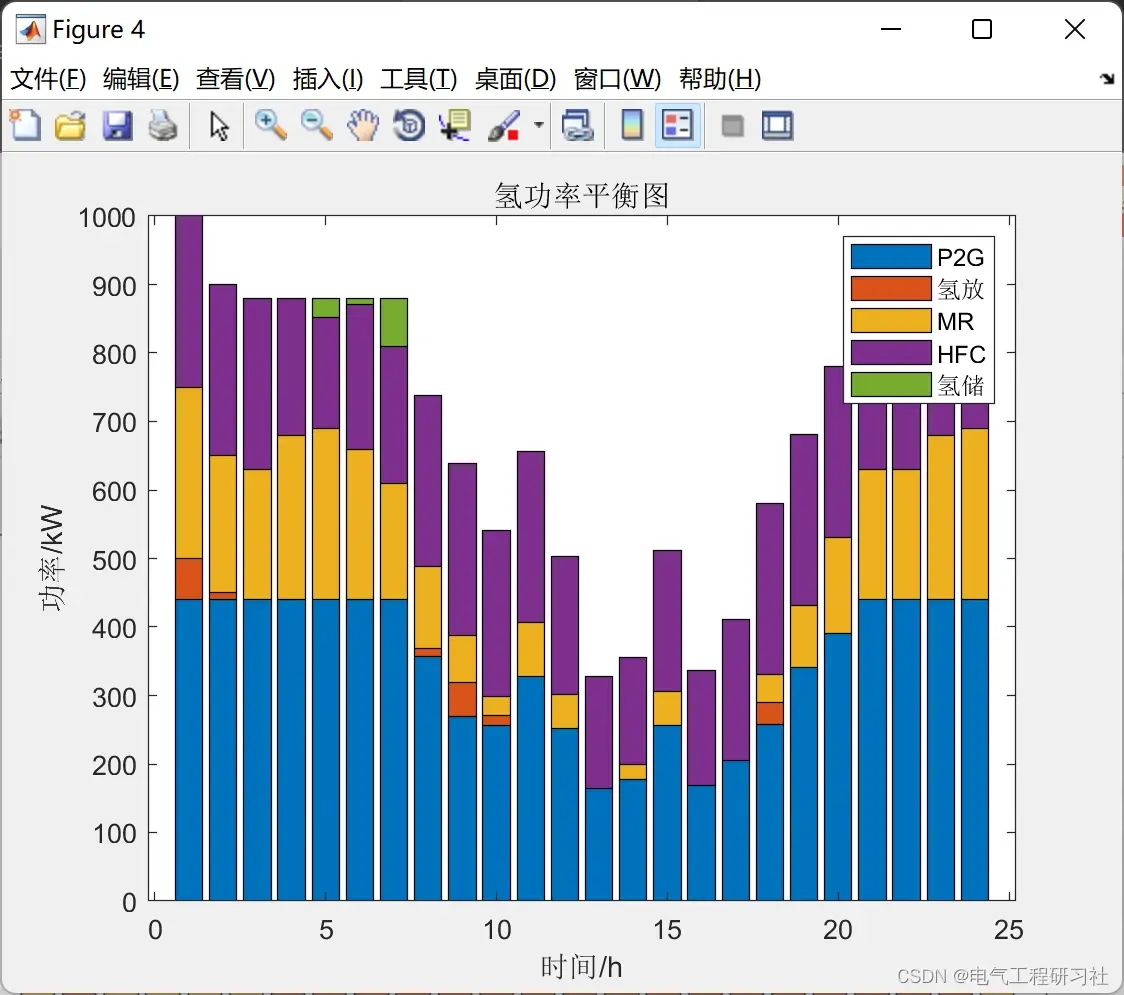This screenshot has width=1124, height=995.
Task: Expand the toolbar dock arrow at top right
Action: point(1108,79)
